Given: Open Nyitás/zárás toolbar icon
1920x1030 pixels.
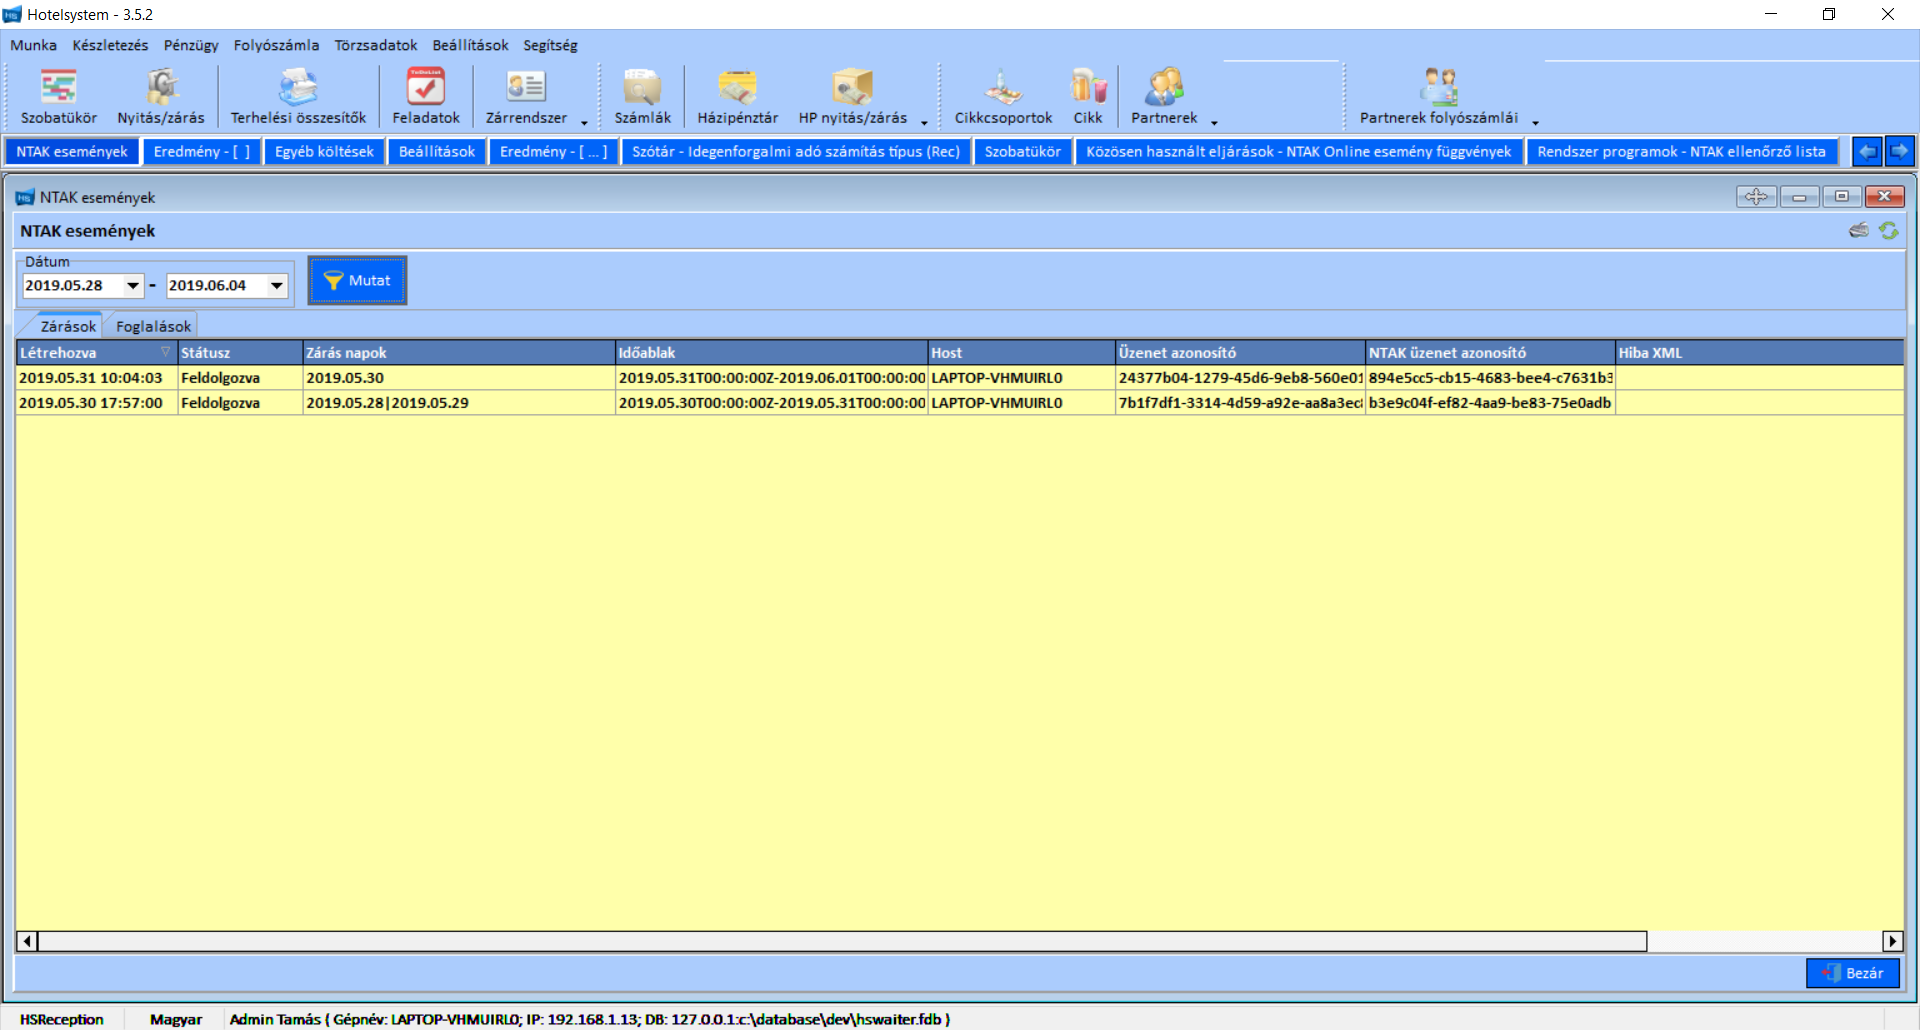Looking at the screenshot, I should coord(161,97).
